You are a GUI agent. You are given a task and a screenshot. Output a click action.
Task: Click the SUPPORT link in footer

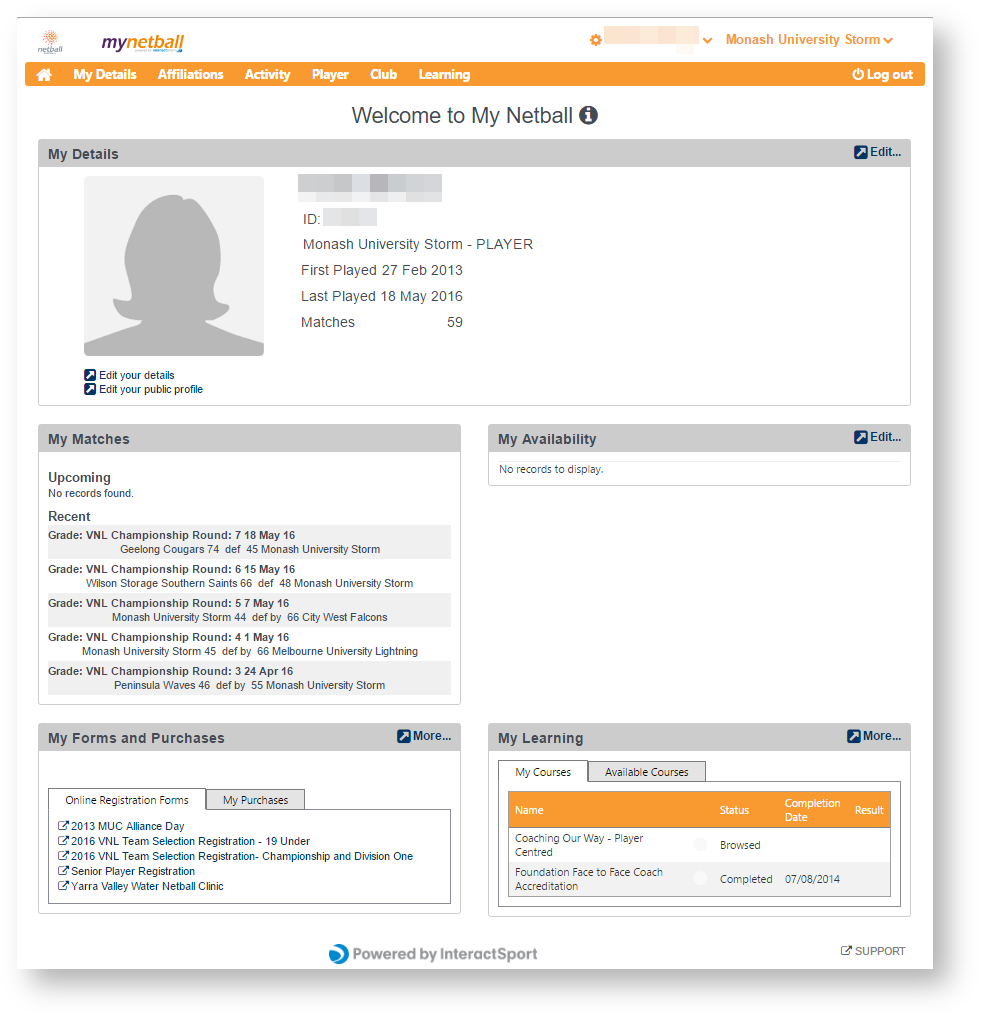(x=880, y=951)
